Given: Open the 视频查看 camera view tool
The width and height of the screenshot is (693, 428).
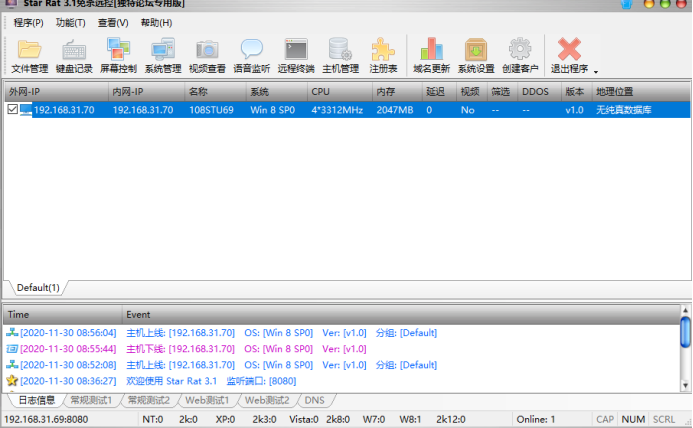Looking at the screenshot, I should (x=207, y=56).
